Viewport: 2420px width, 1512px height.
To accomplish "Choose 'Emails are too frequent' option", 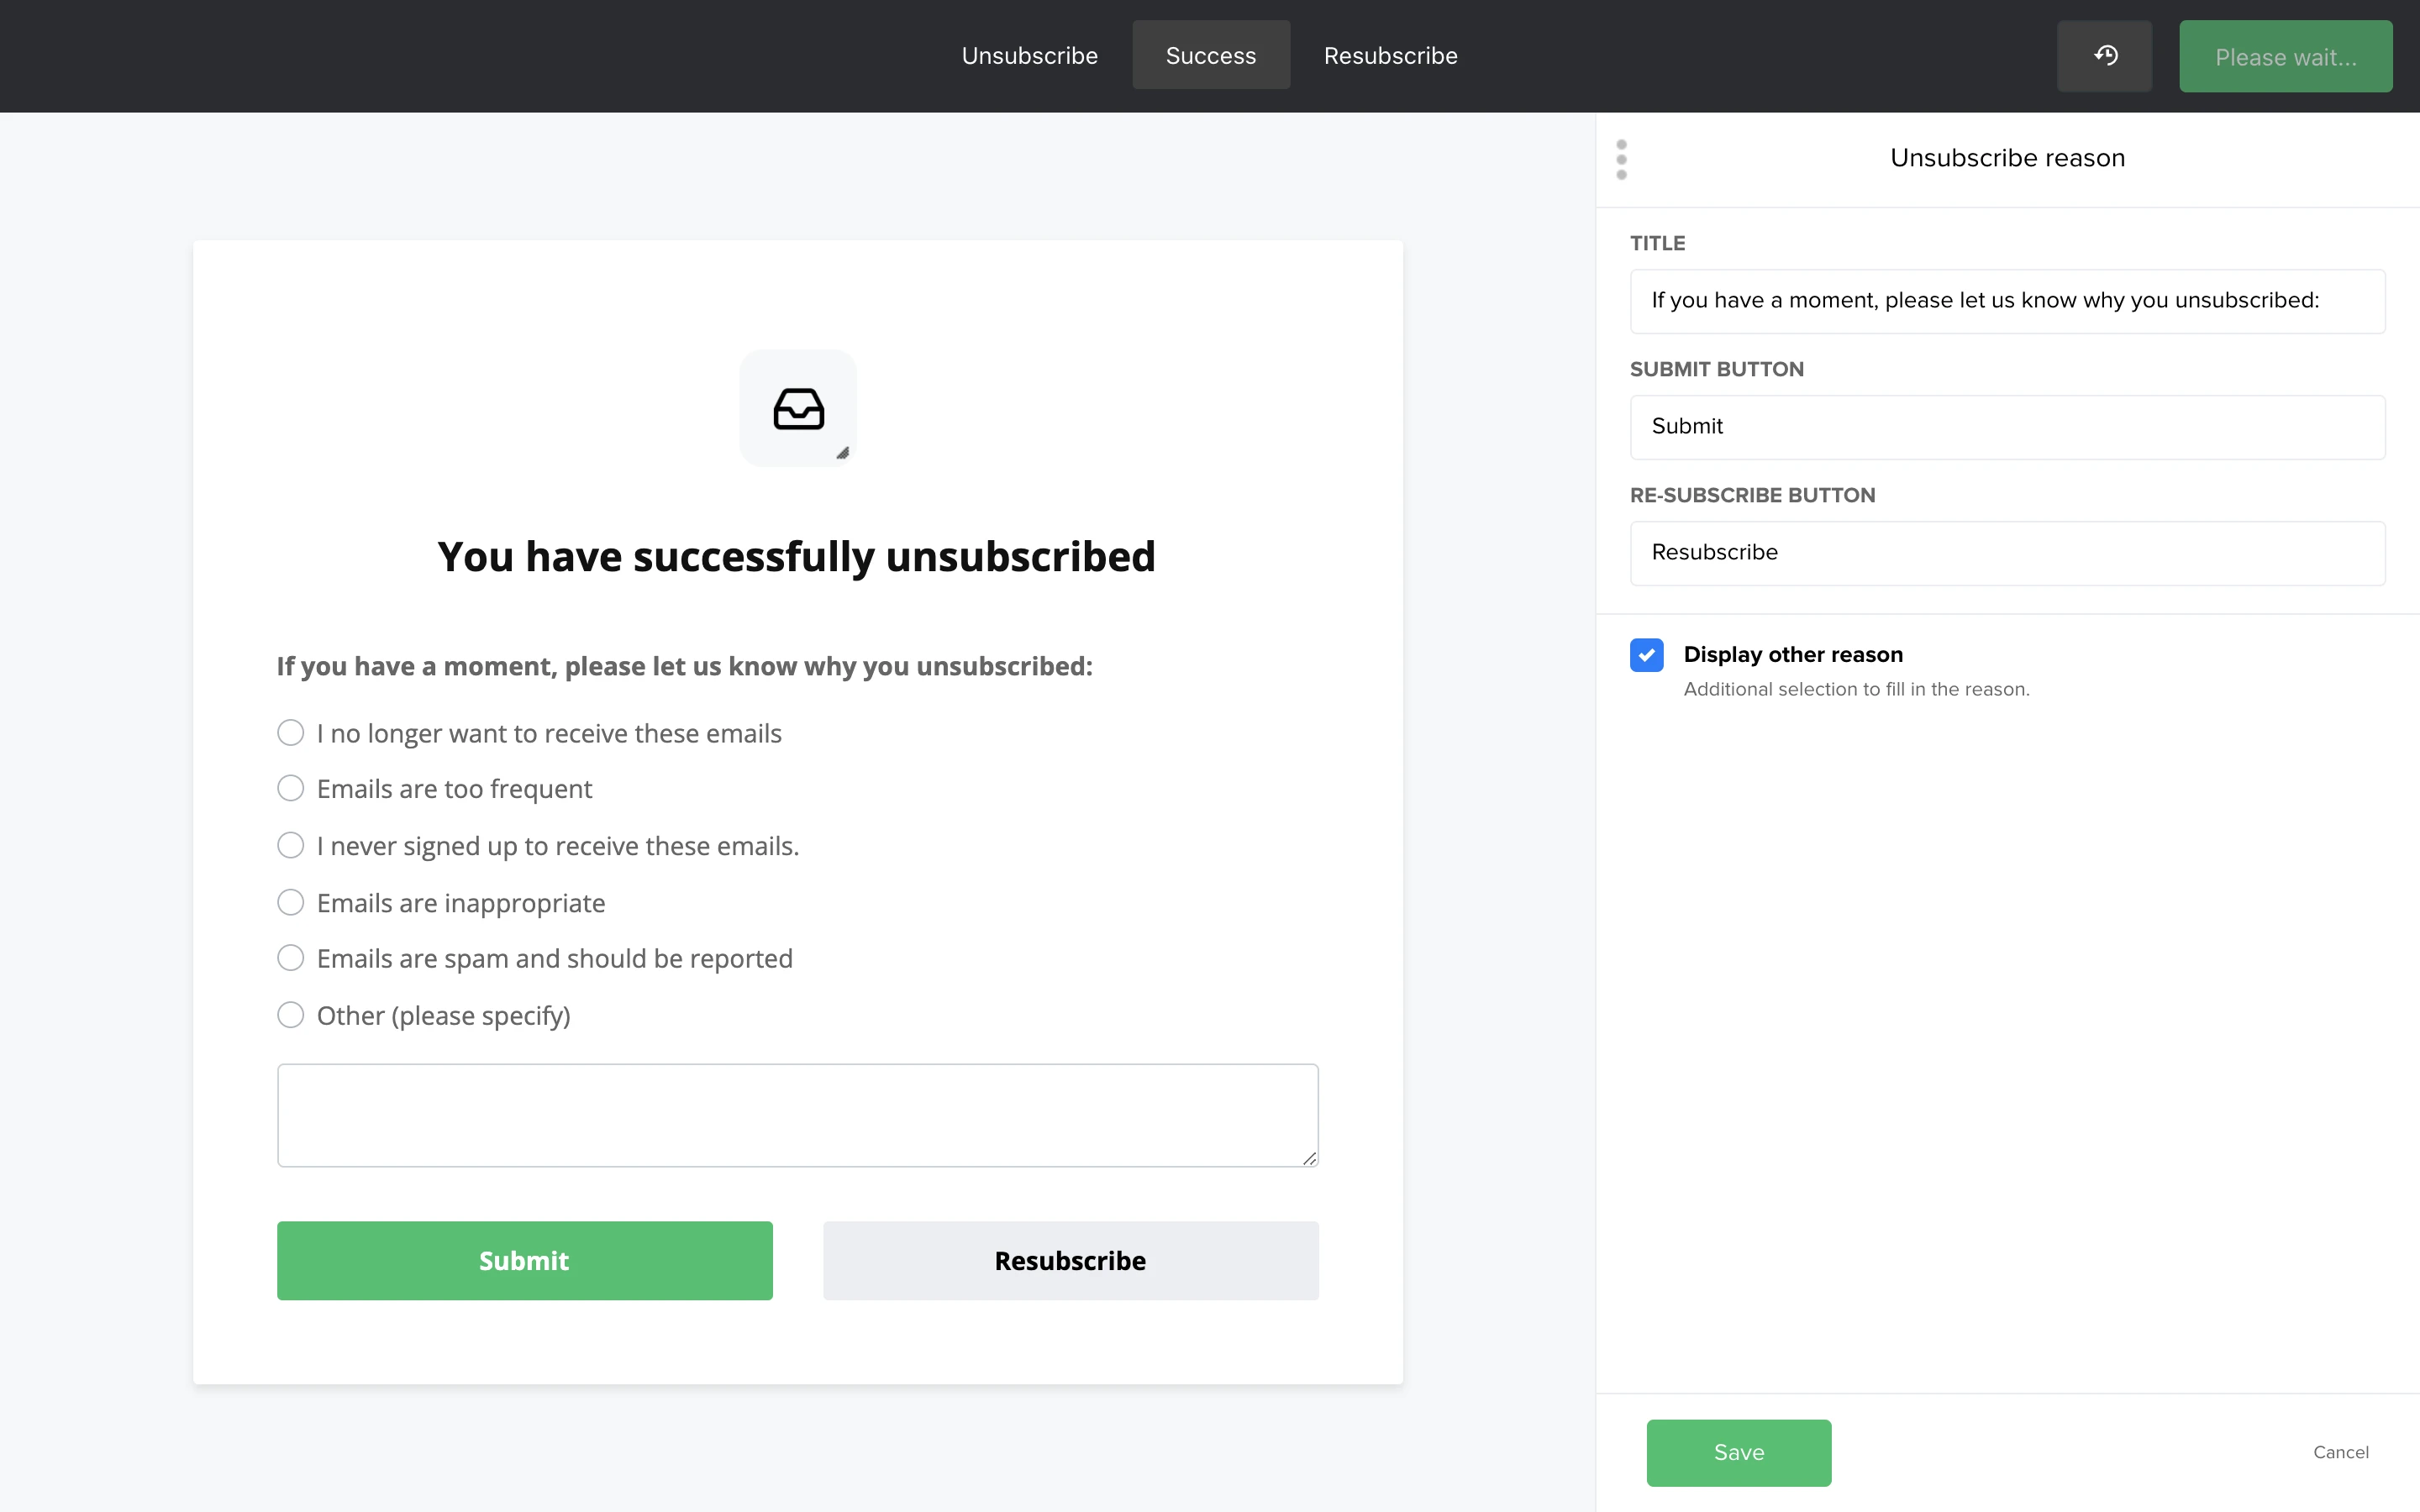I will pyautogui.click(x=291, y=789).
